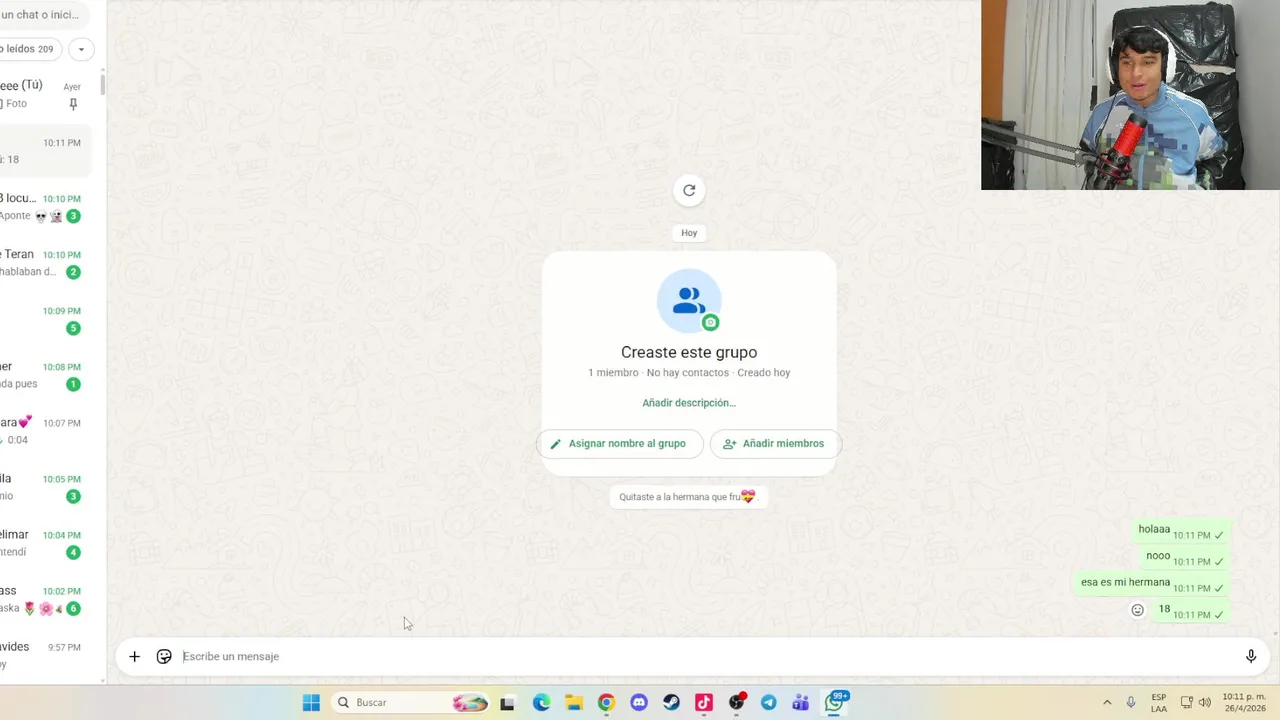Expand the chat filter dropdown arrow
Image resolution: width=1280 pixels, height=720 pixels.
pyautogui.click(x=81, y=49)
